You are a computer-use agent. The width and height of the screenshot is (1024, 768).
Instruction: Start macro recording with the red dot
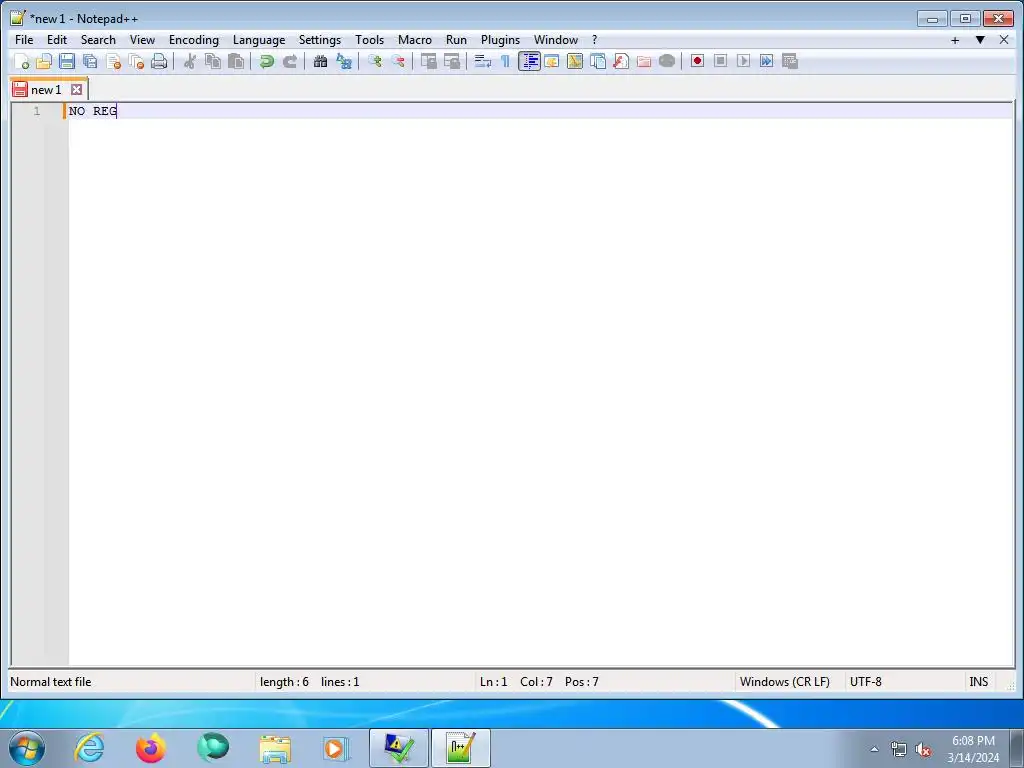[x=697, y=61]
